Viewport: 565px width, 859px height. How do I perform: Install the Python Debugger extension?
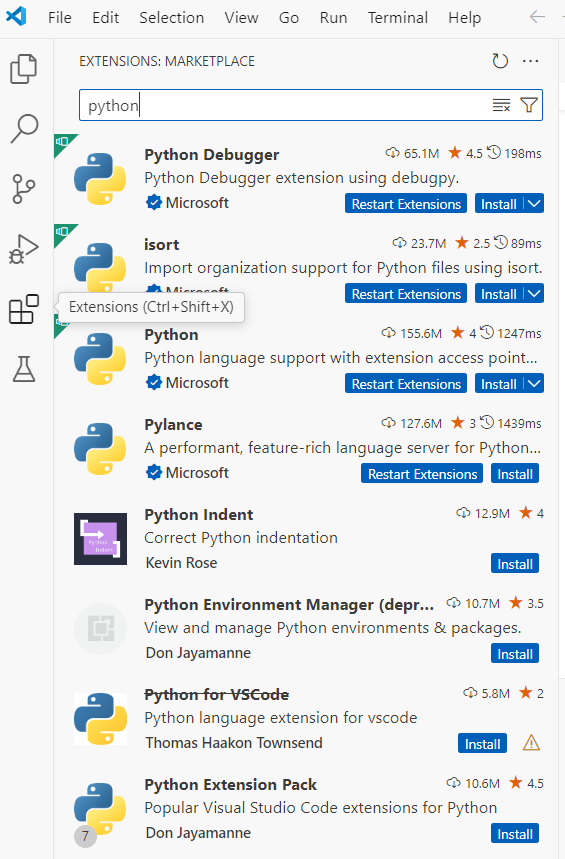tap(499, 204)
